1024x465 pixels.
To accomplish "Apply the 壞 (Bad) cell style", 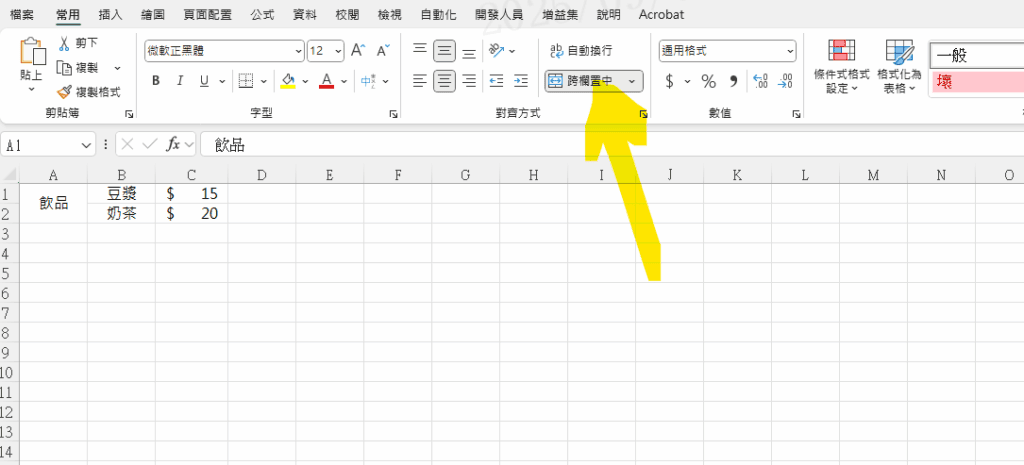I will click(975, 82).
